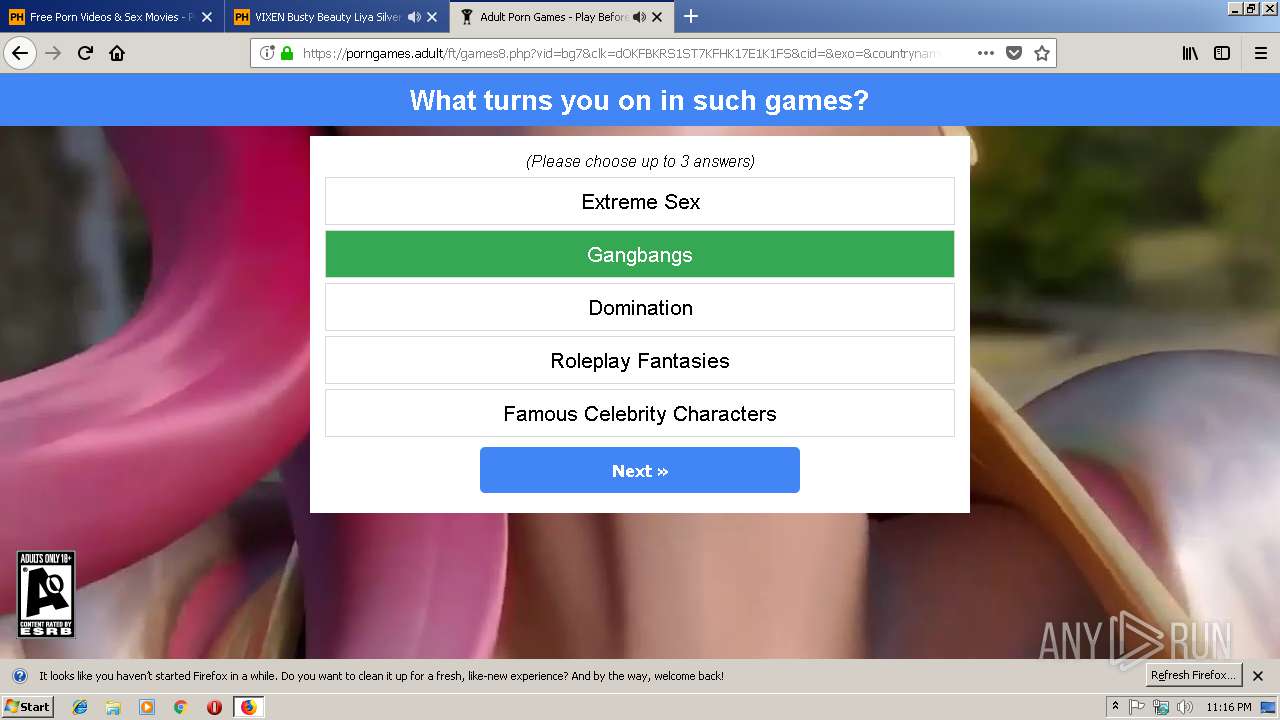Choose the Extreme Sex answer
Viewport: 1280px width, 720px height.
pyautogui.click(x=640, y=201)
